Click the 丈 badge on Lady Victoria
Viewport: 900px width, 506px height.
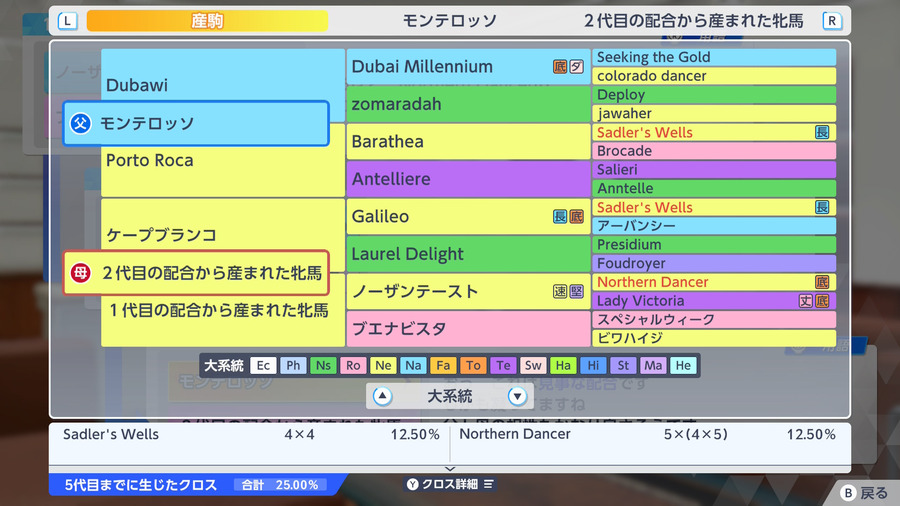[806, 301]
